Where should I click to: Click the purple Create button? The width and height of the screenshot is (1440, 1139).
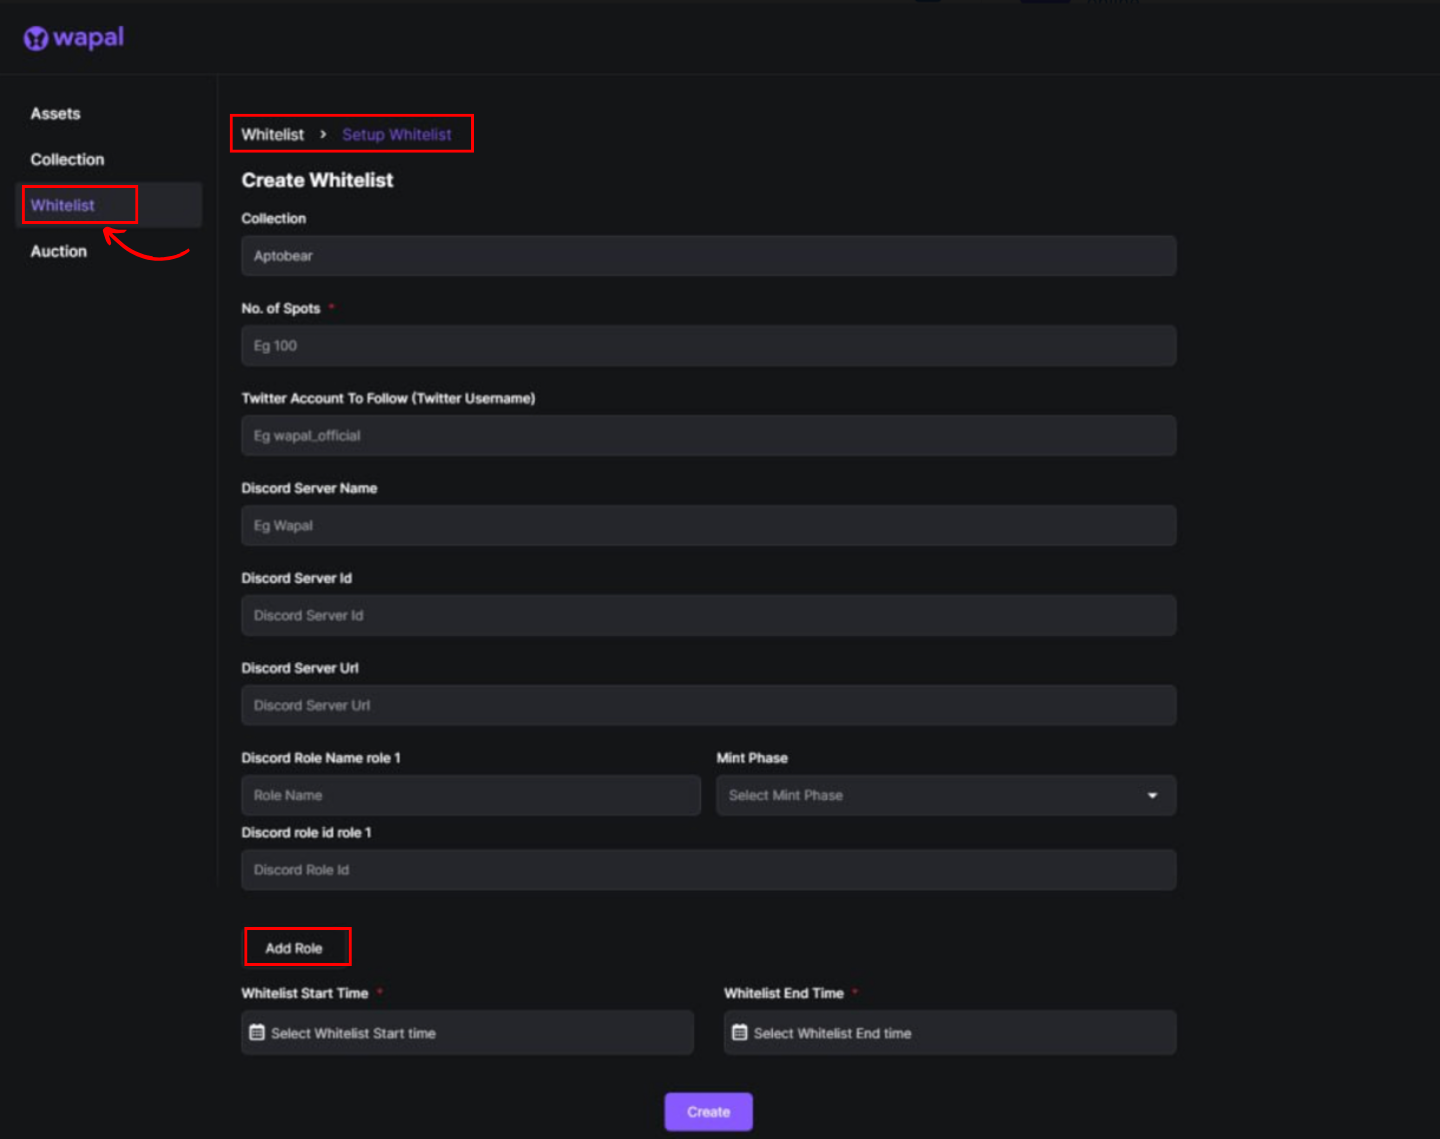[708, 1111]
